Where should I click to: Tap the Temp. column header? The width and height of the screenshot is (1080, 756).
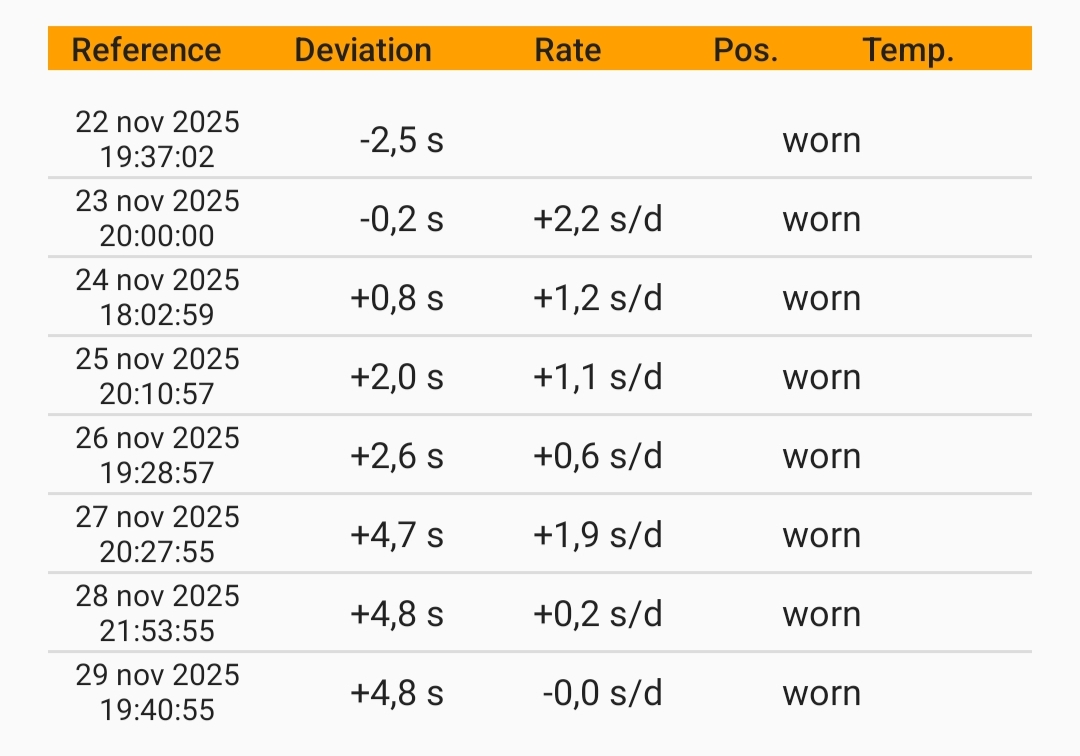[x=908, y=50]
